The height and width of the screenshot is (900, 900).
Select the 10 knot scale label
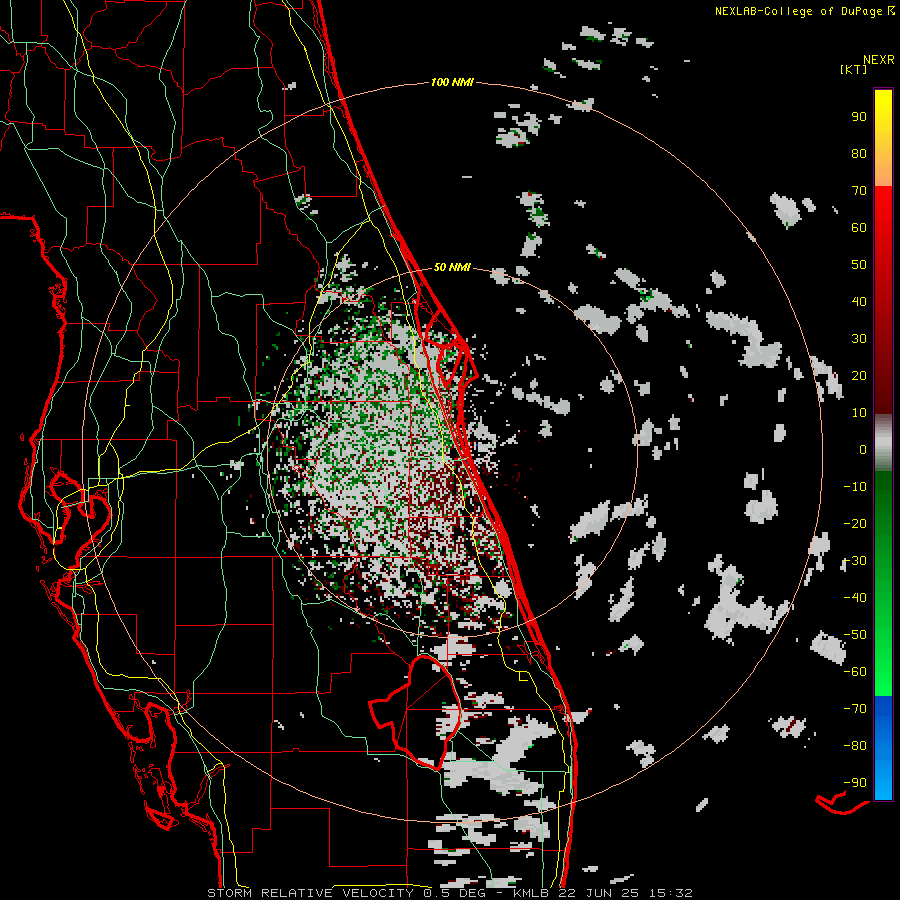click(x=859, y=413)
